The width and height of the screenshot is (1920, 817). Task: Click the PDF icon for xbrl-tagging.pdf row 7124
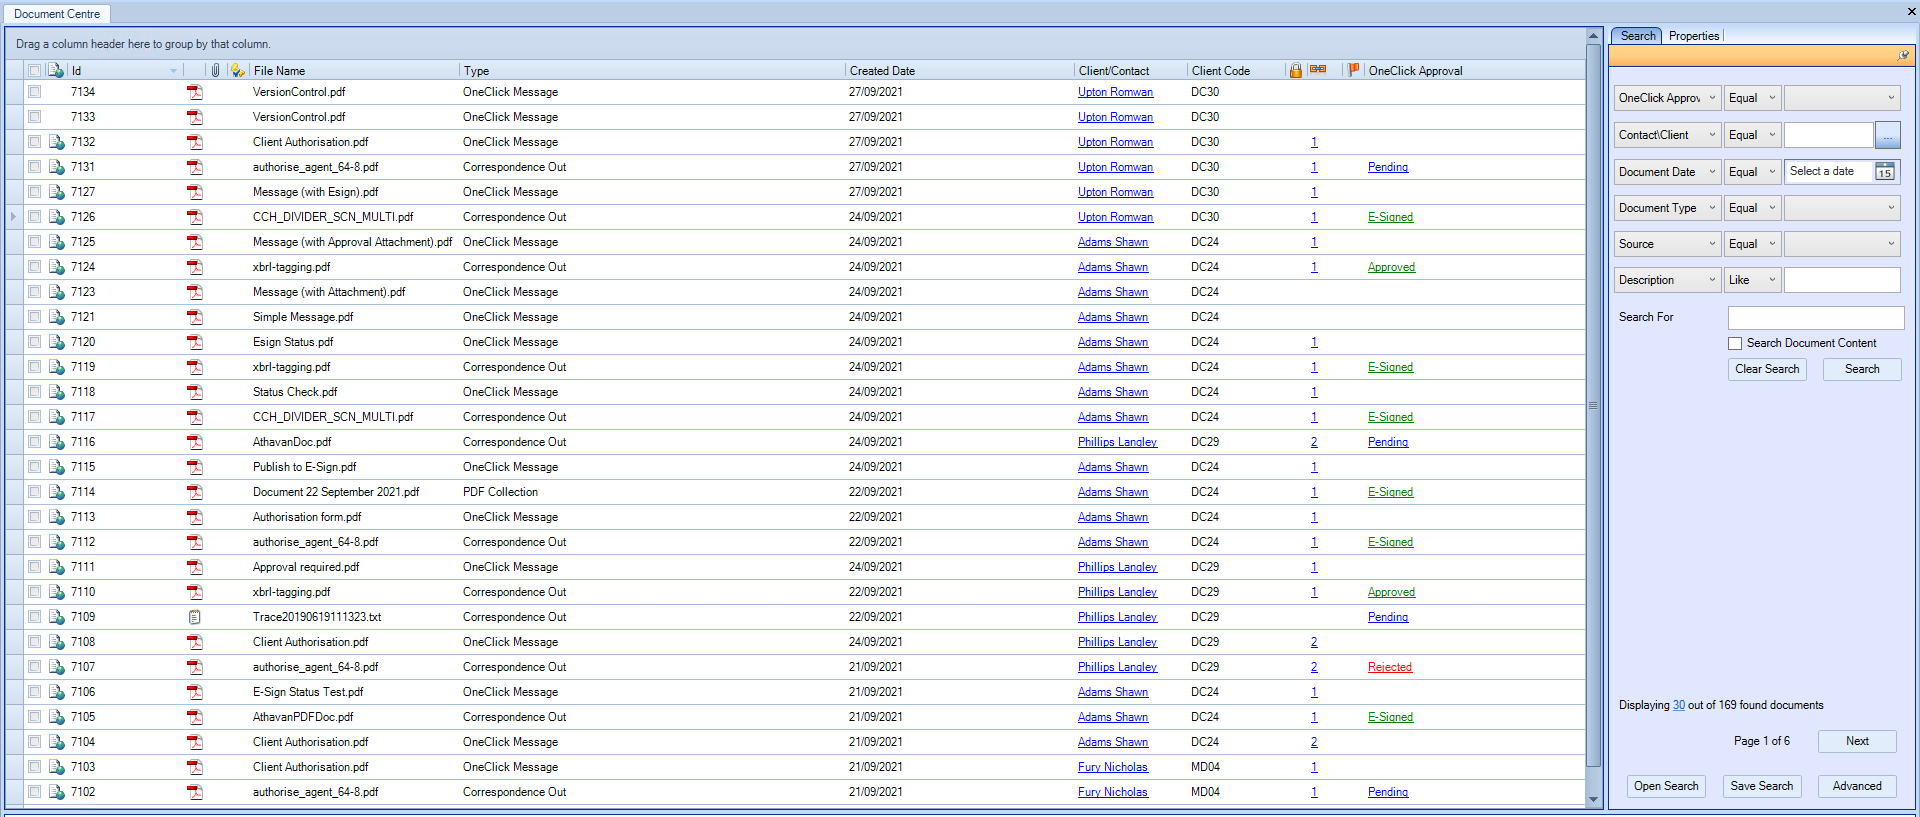[x=195, y=267]
